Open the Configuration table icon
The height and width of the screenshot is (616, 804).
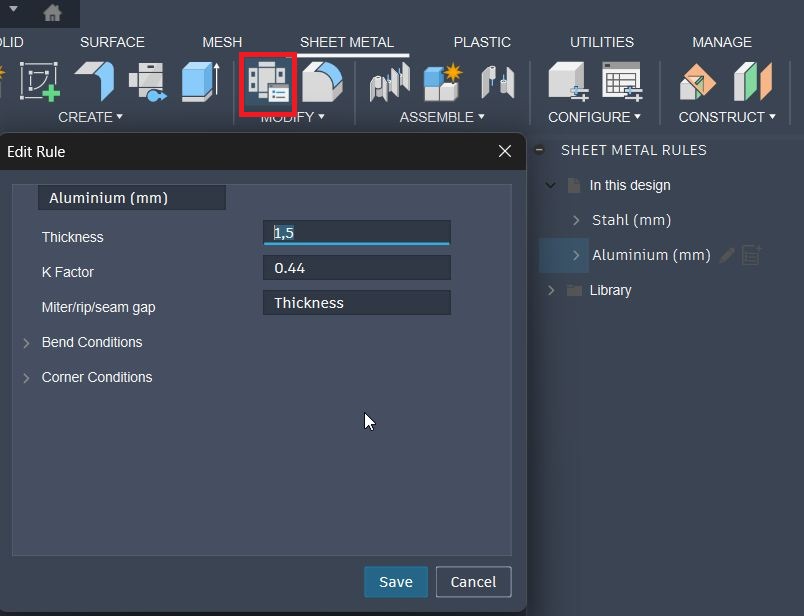click(622, 82)
